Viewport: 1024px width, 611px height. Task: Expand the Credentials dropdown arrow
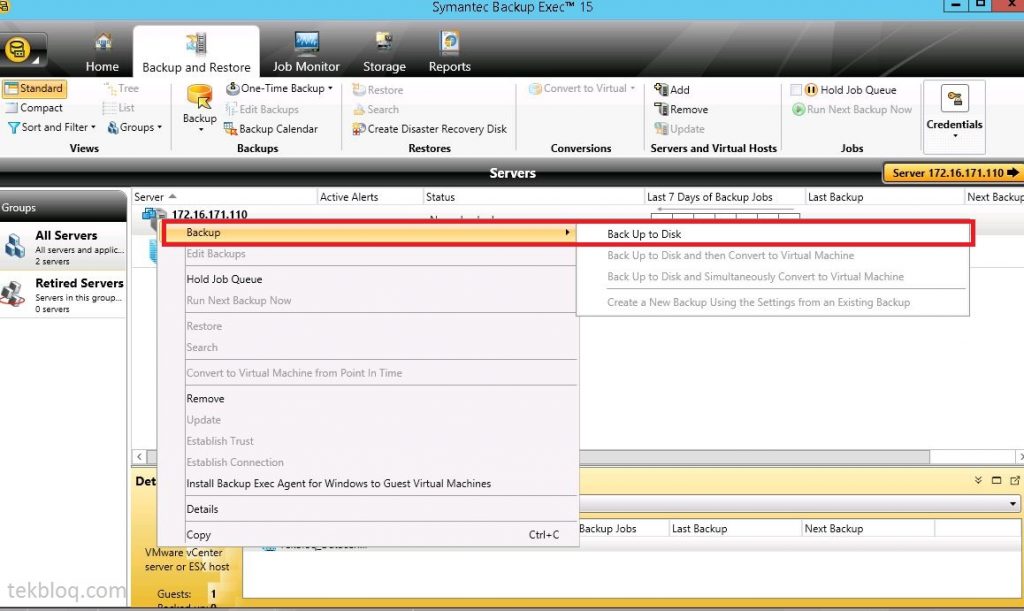coord(955,136)
